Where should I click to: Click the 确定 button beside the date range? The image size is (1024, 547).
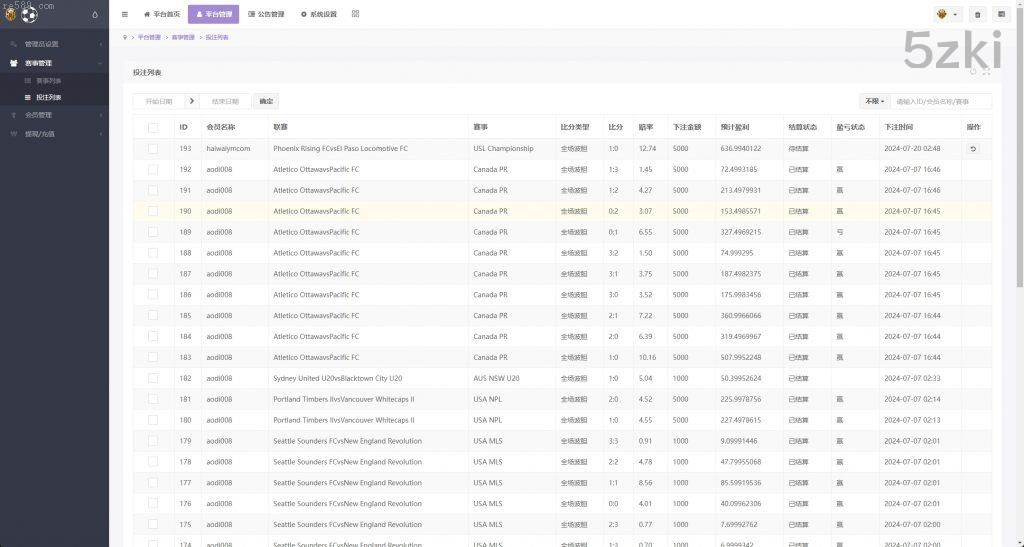pyautogui.click(x=265, y=101)
